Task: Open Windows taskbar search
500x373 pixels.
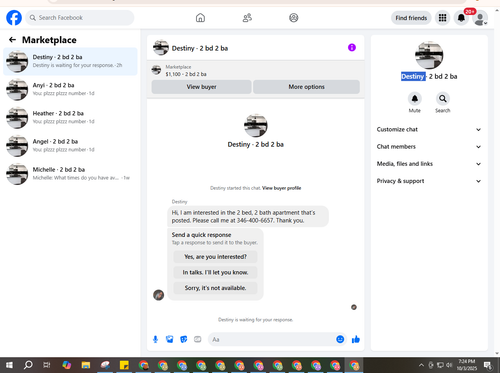Action: pyautogui.click(x=28, y=365)
